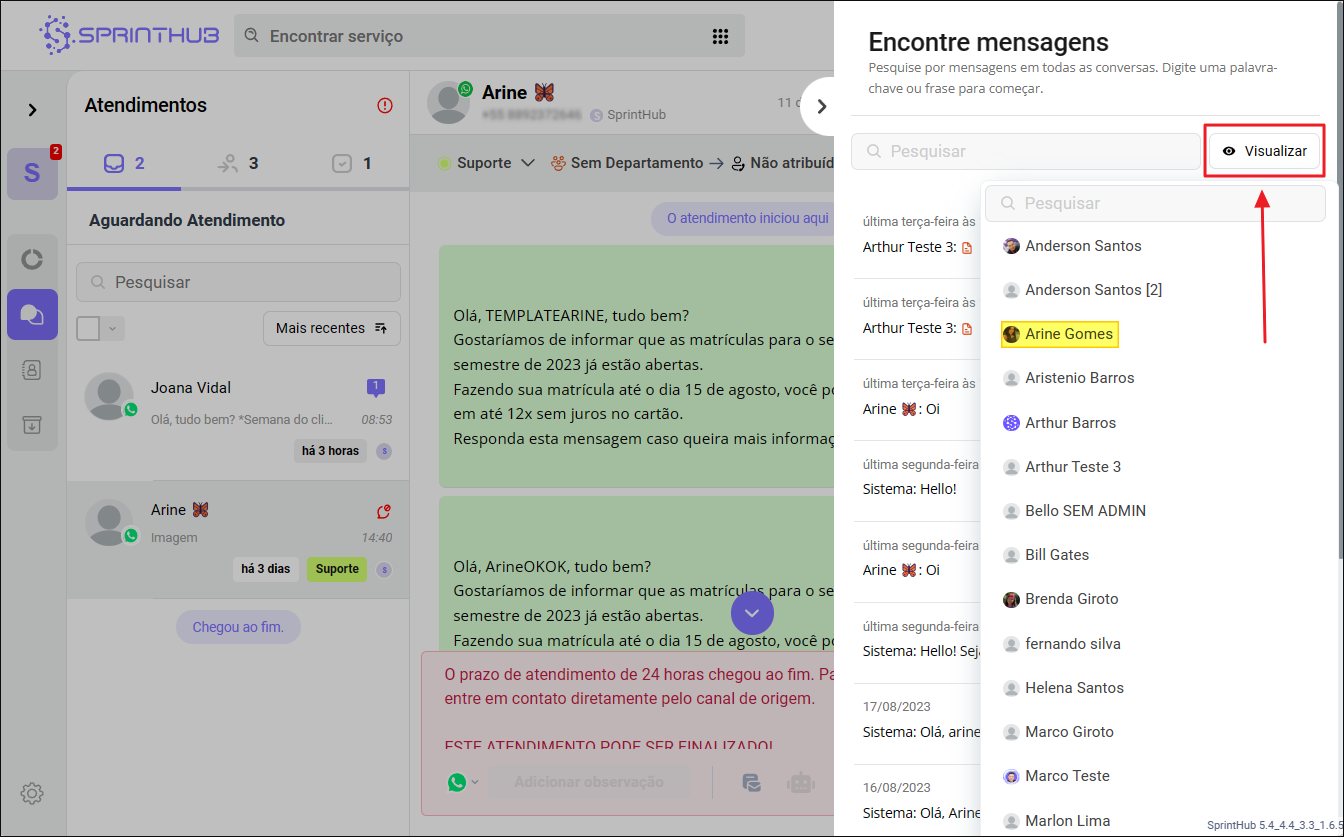Open the contacts icon in left sidebar
1344x837 pixels.
tap(32, 370)
